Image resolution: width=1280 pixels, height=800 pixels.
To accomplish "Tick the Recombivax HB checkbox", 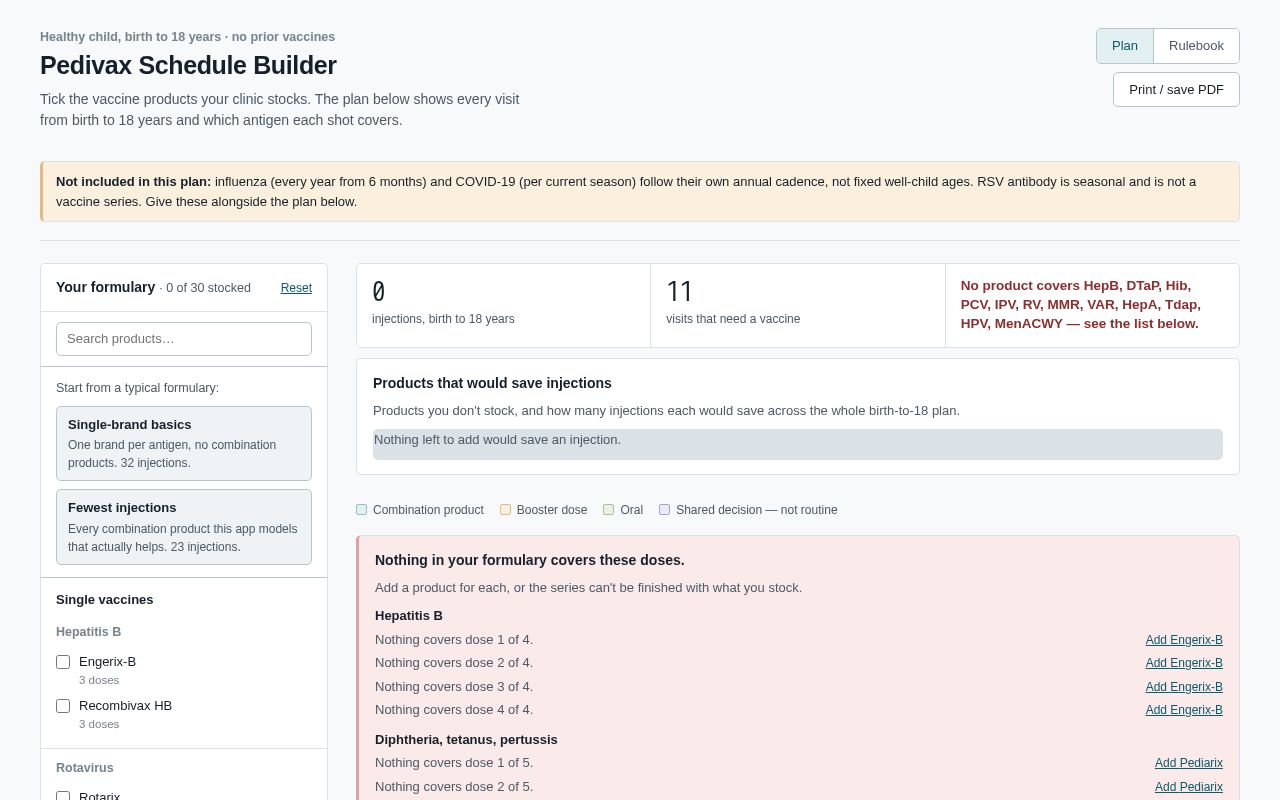I will tap(63, 706).
